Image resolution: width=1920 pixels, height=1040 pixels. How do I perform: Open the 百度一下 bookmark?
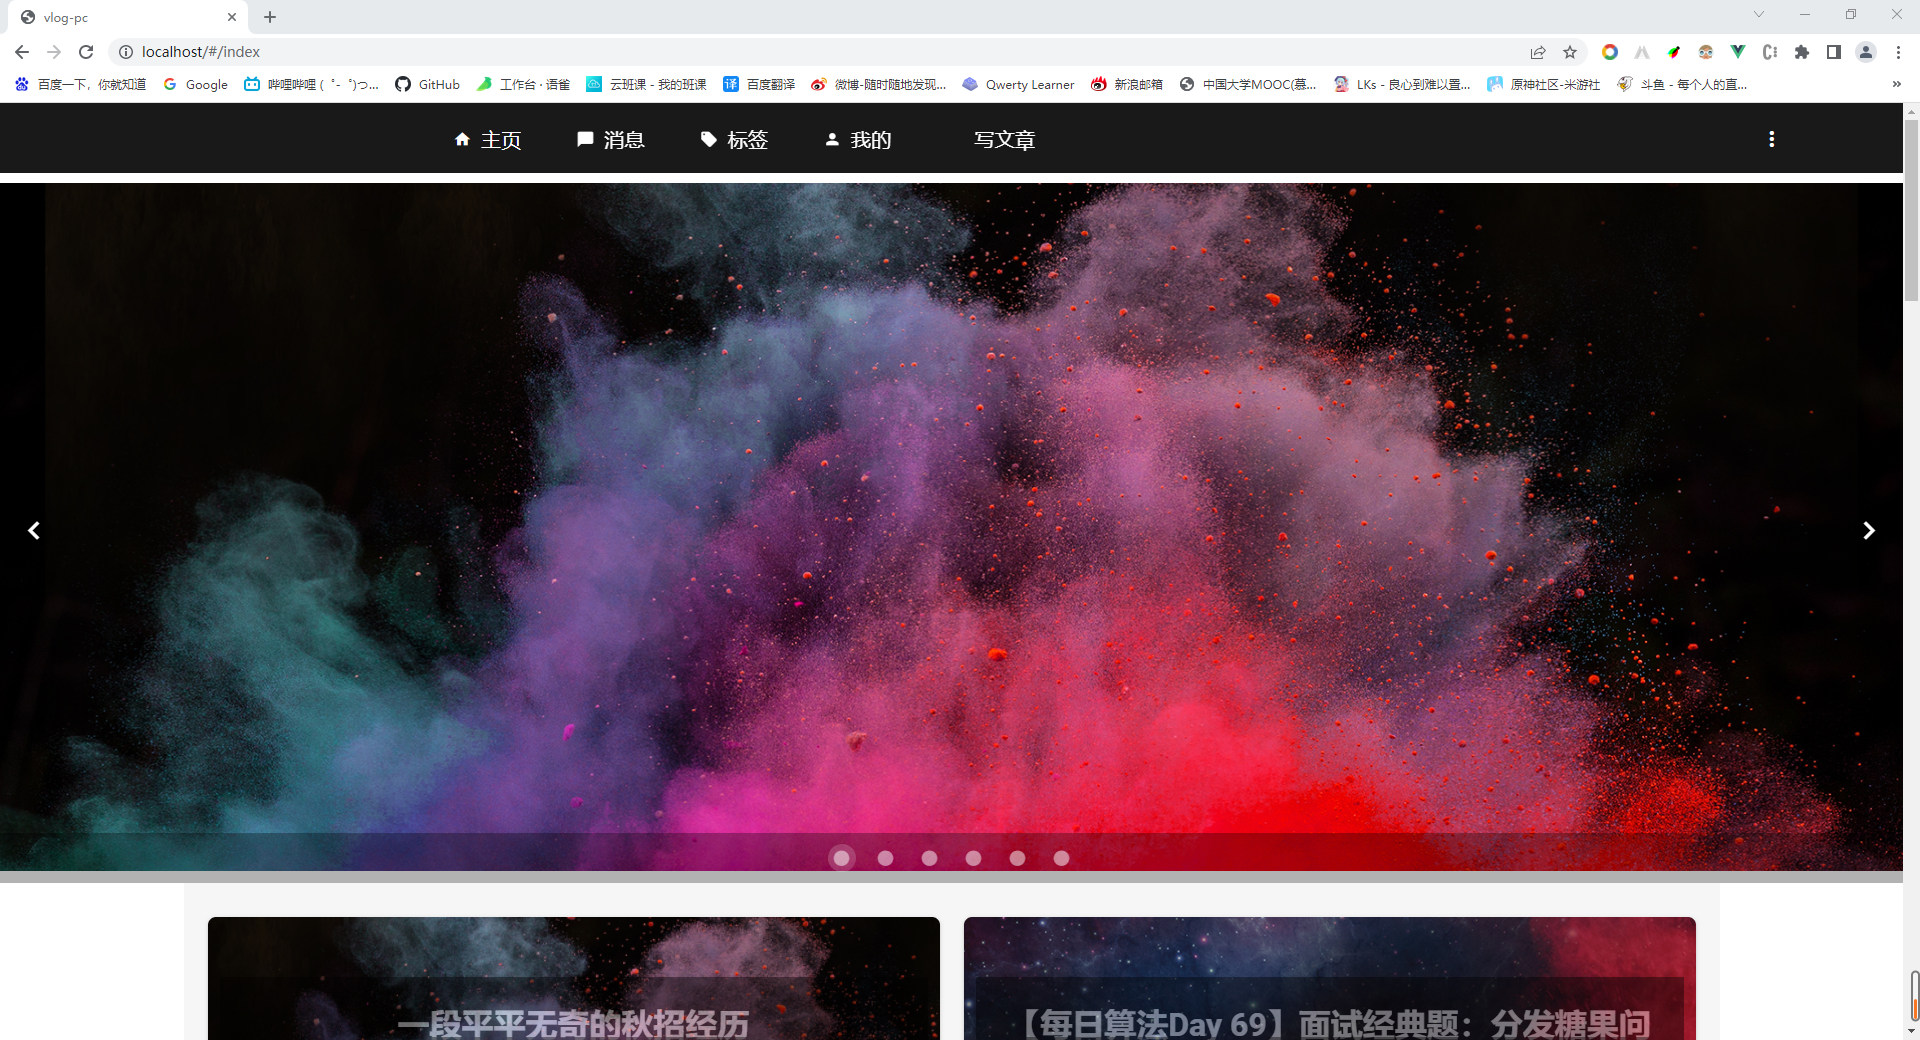coord(80,84)
